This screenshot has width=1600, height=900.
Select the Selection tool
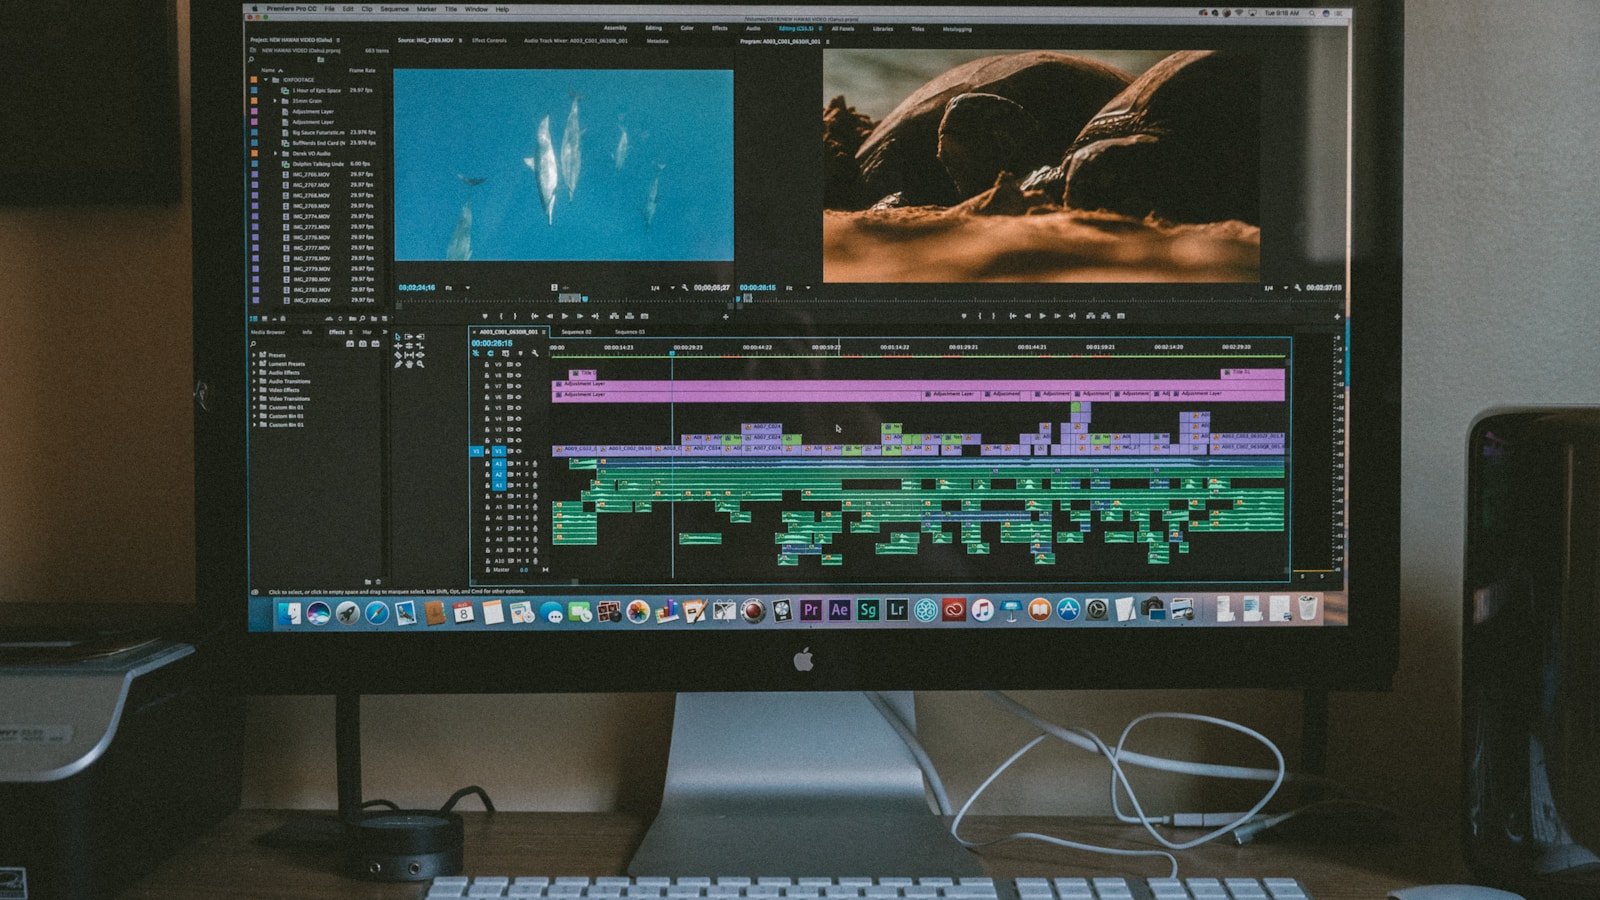[398, 336]
